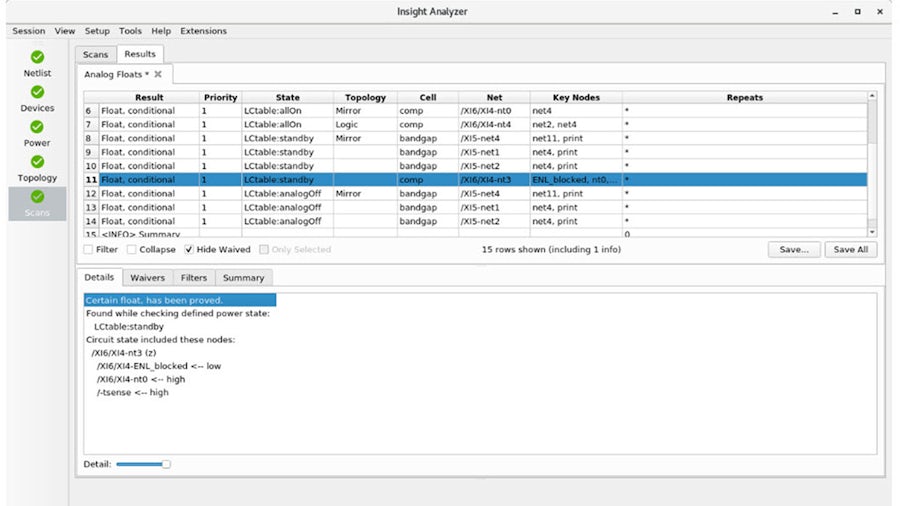This screenshot has width=900, height=506.
Task: Uncheck the Hide Waived checkbox
Action: (x=189, y=249)
